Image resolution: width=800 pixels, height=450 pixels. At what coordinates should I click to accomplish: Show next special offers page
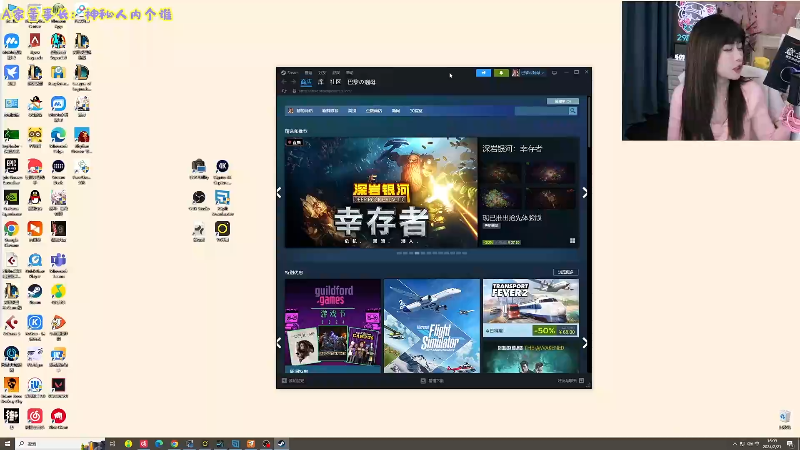585,342
